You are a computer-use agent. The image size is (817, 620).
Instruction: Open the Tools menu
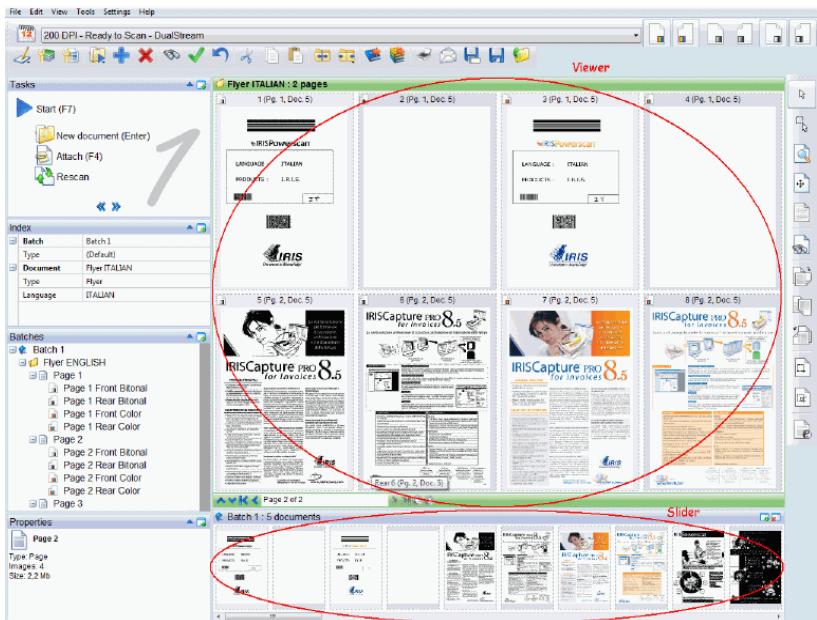85,11
